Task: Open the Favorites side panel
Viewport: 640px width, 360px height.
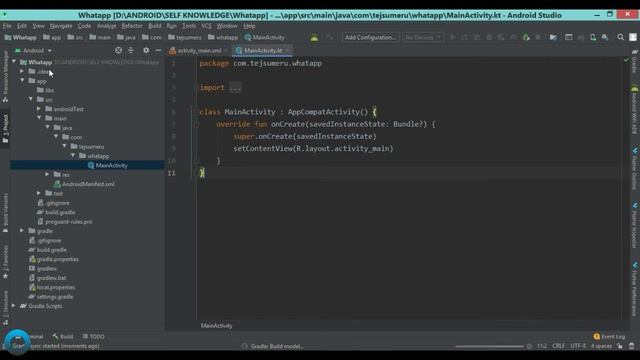Action: pyautogui.click(x=5, y=262)
